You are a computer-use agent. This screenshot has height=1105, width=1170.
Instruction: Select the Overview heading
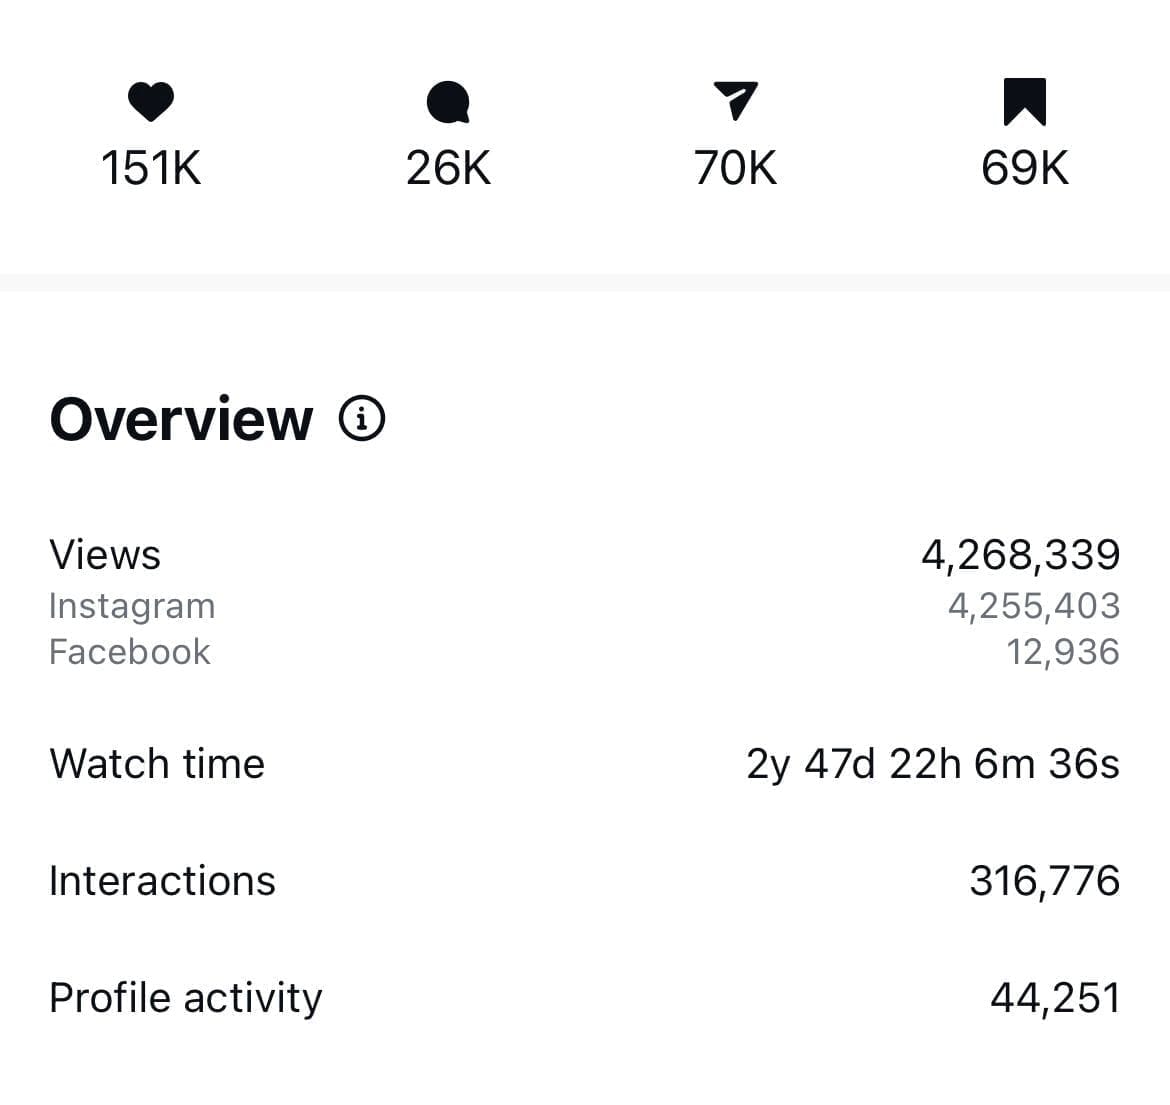[x=181, y=419]
